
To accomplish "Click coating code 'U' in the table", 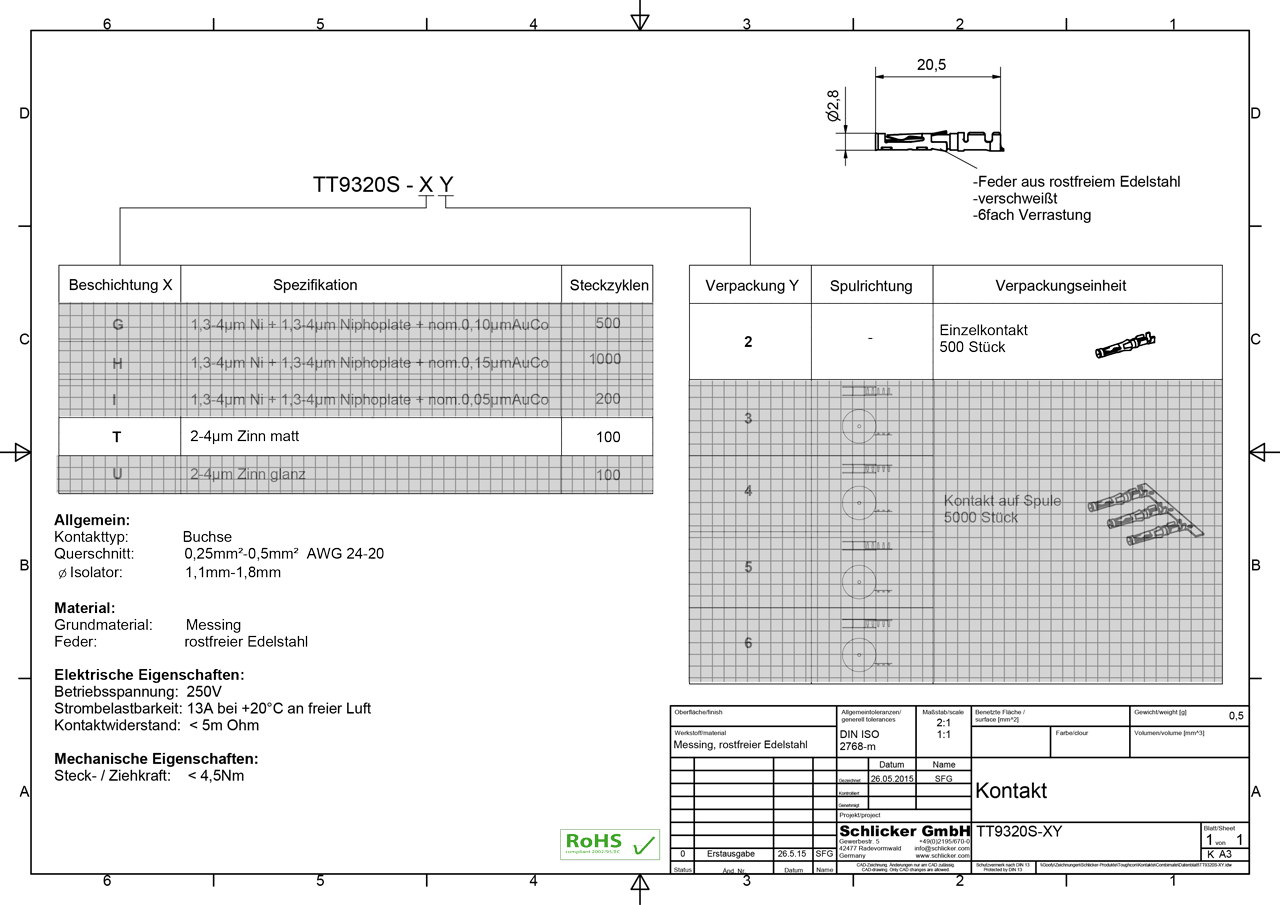I will click(x=118, y=474).
